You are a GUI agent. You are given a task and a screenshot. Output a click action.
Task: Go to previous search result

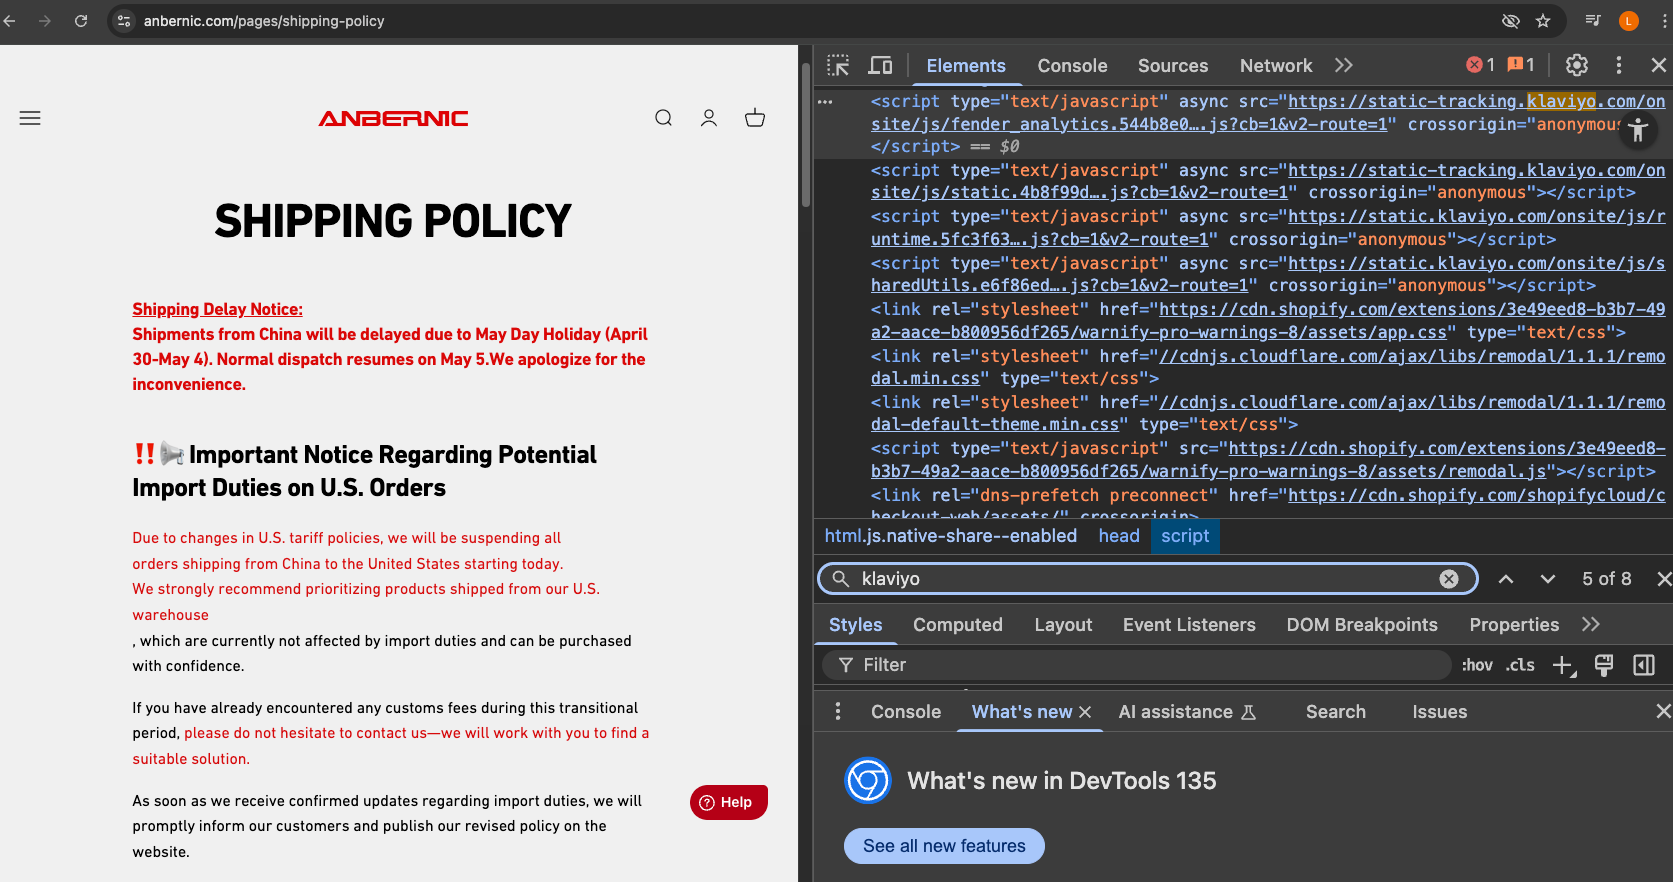[1506, 579]
